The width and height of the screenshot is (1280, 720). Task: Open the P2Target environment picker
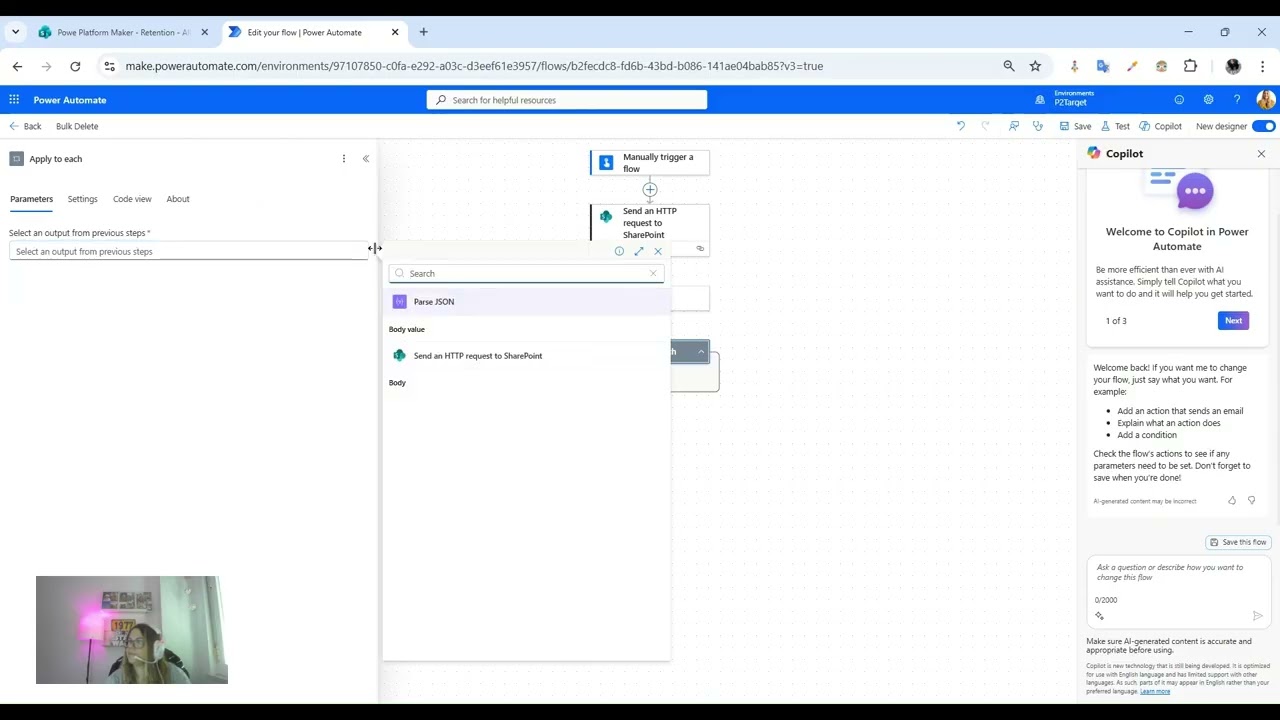pos(1066,99)
